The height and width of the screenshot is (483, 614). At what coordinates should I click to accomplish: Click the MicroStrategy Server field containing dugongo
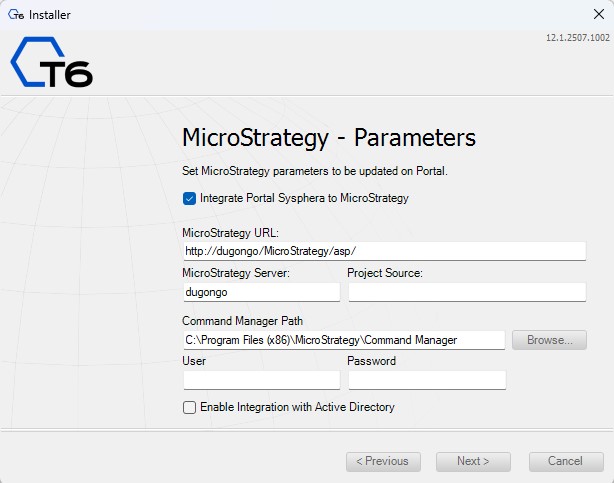click(x=262, y=292)
